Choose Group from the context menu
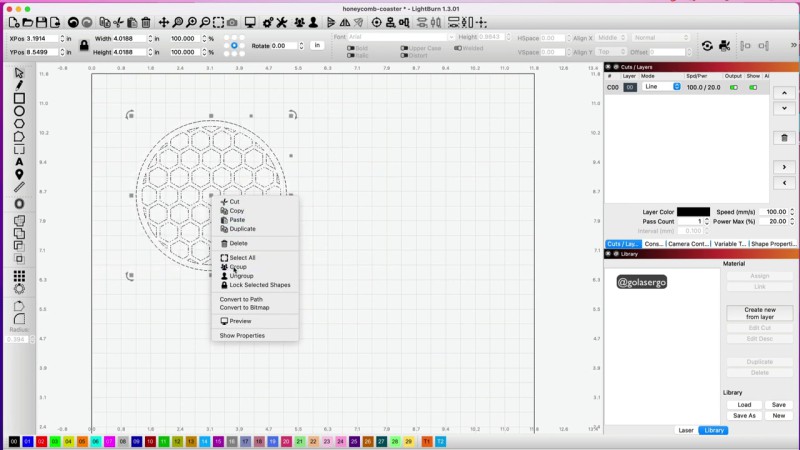Image resolution: width=800 pixels, height=450 pixels. [x=238, y=267]
